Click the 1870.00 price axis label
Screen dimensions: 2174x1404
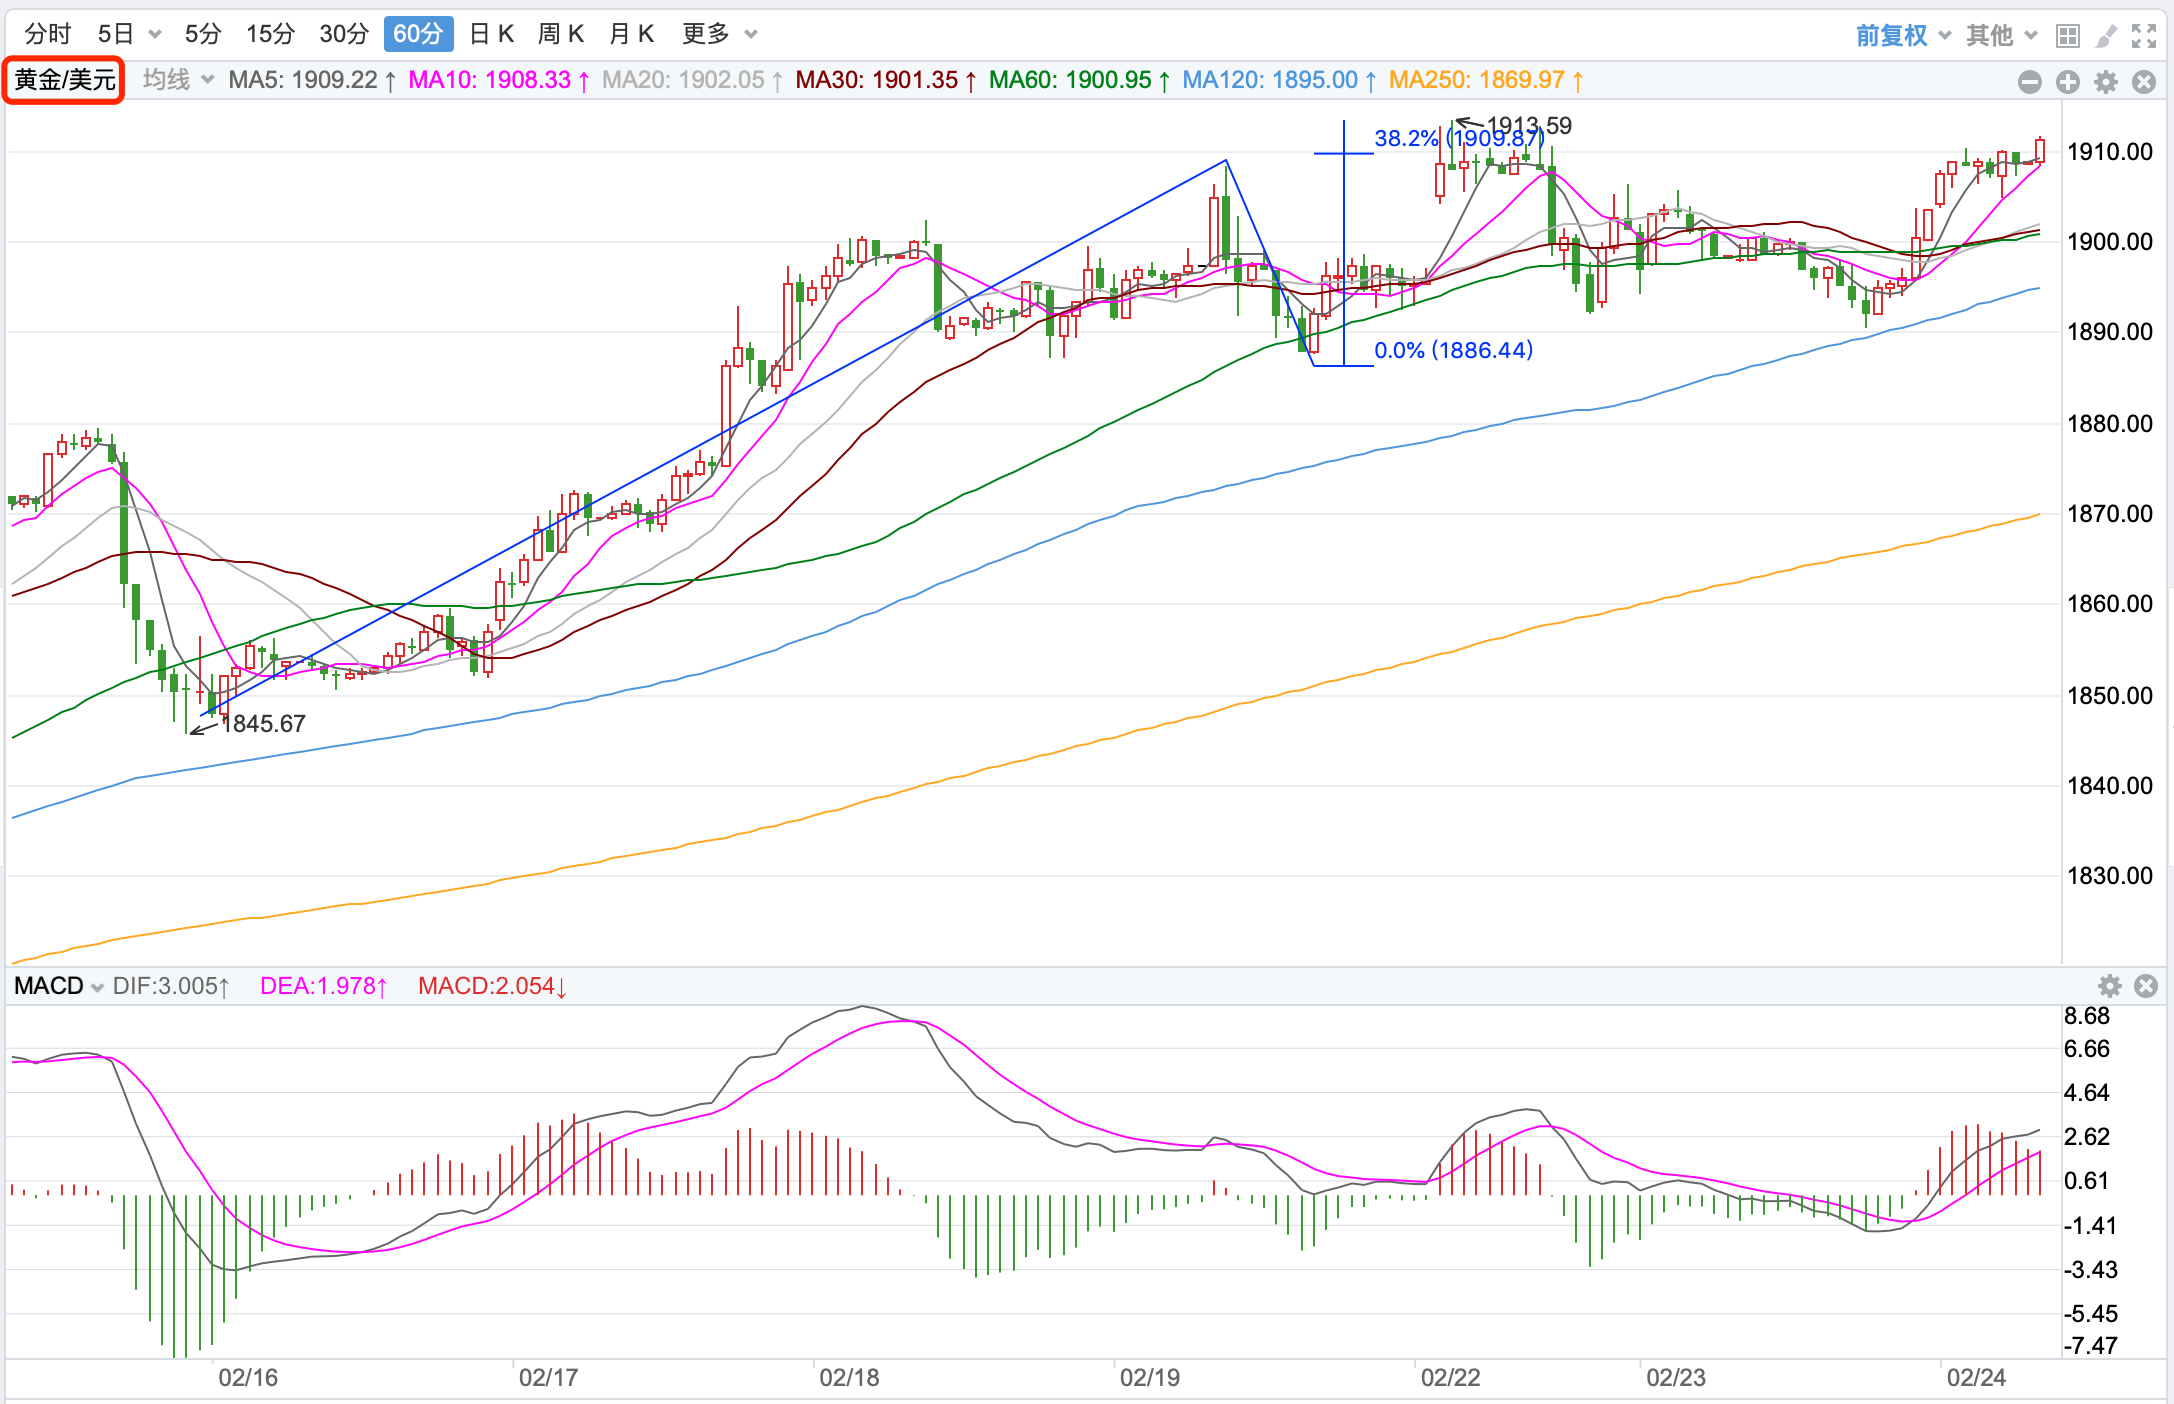point(2110,514)
